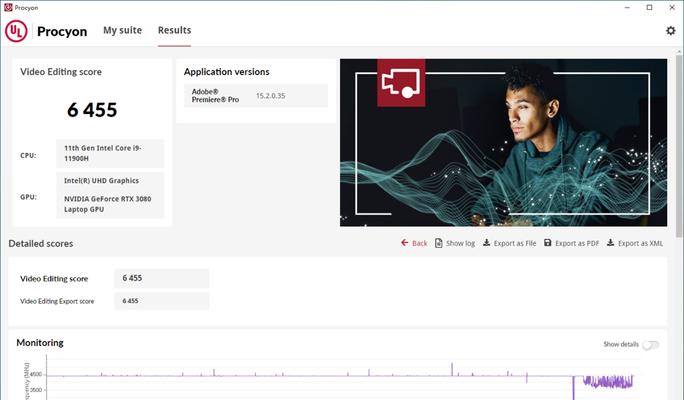Open the Results tab
The image size is (684, 400).
click(174, 31)
